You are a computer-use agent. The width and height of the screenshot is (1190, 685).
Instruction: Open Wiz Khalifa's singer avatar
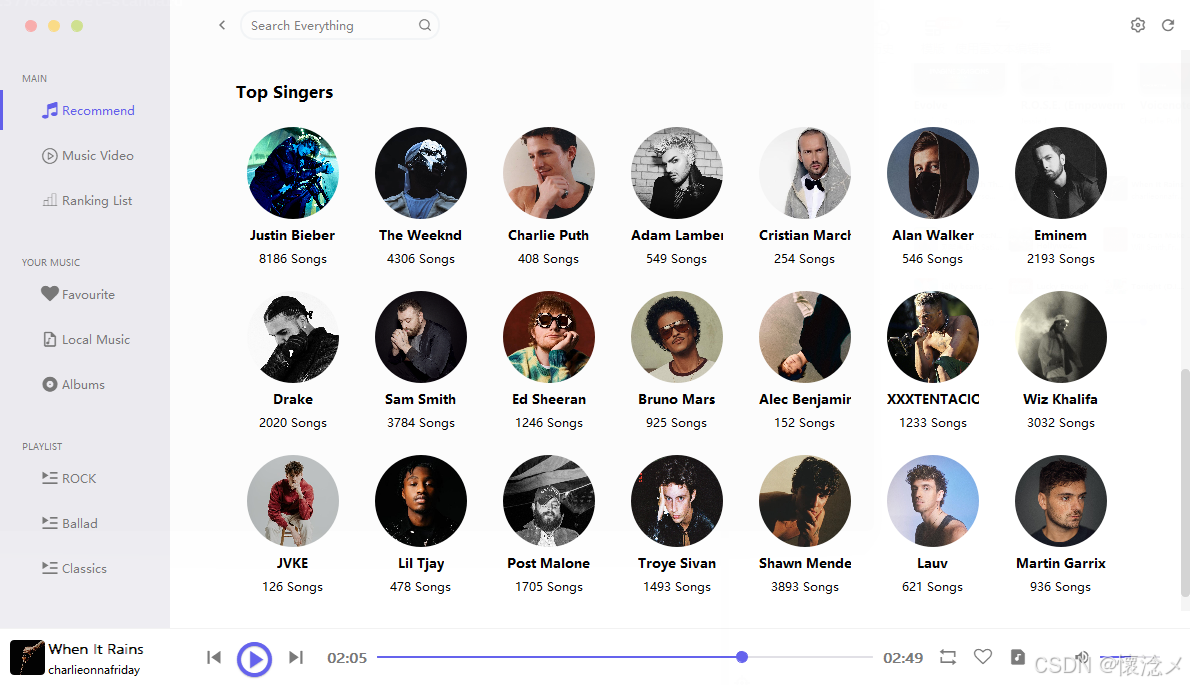pyautogui.click(x=1060, y=337)
